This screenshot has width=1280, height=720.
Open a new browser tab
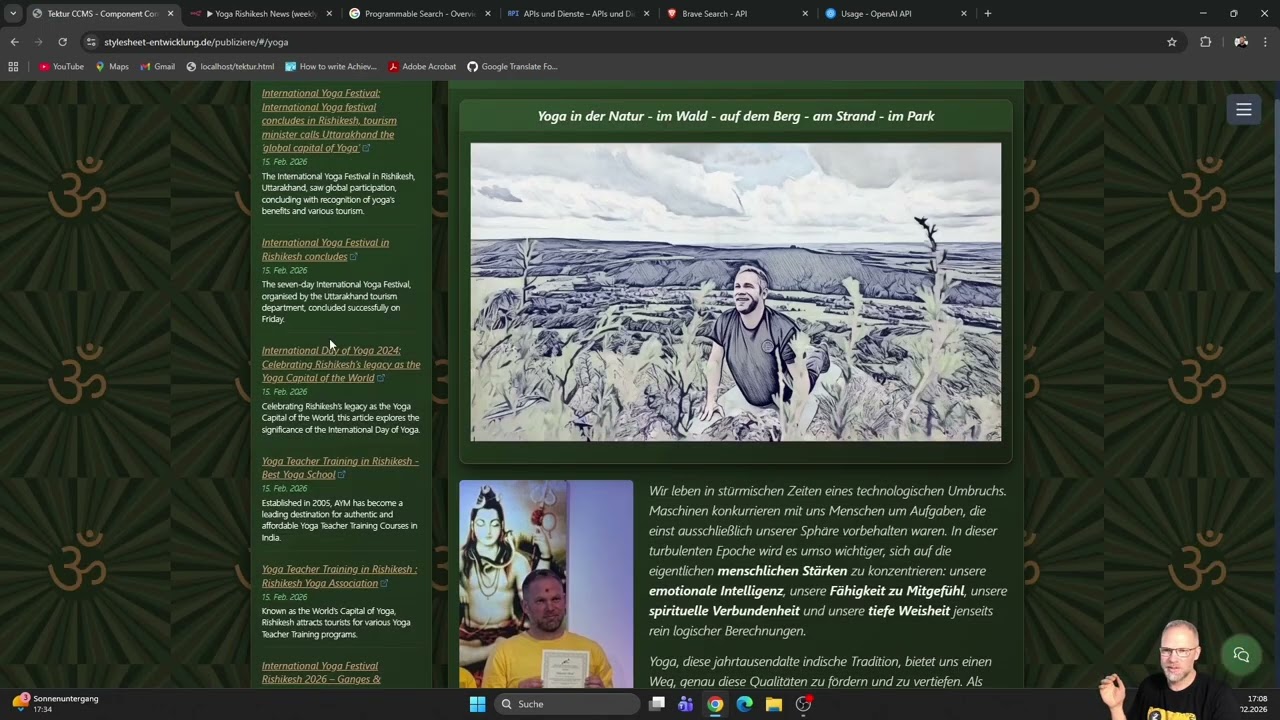[988, 14]
